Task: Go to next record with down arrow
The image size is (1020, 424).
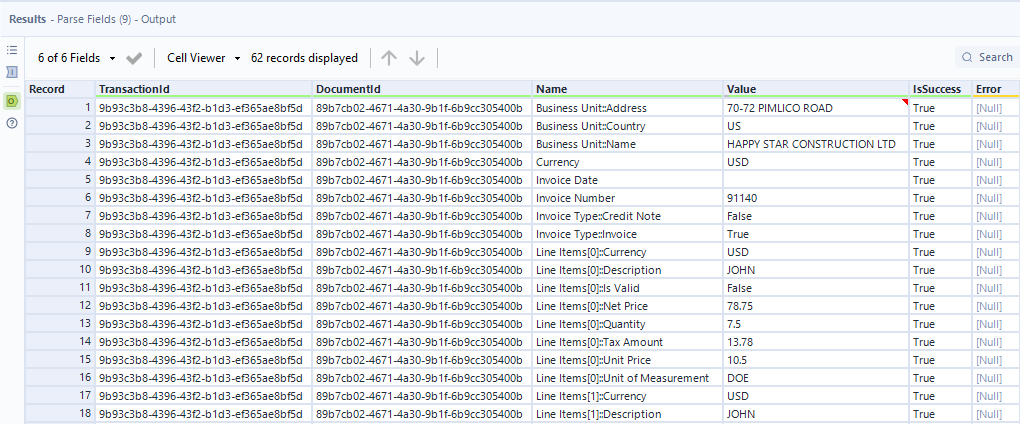Action: pyautogui.click(x=416, y=58)
